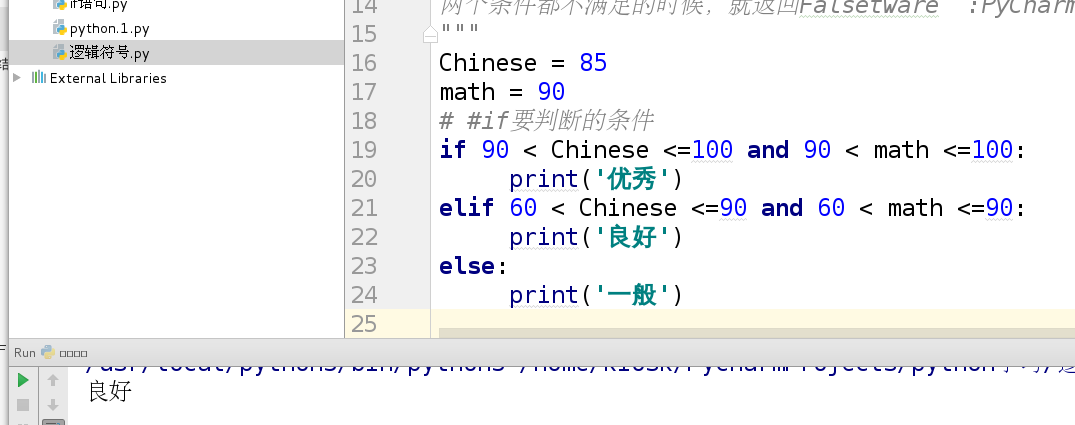Stop the running process with the square button
This screenshot has width=1075, height=425.
click(23, 404)
